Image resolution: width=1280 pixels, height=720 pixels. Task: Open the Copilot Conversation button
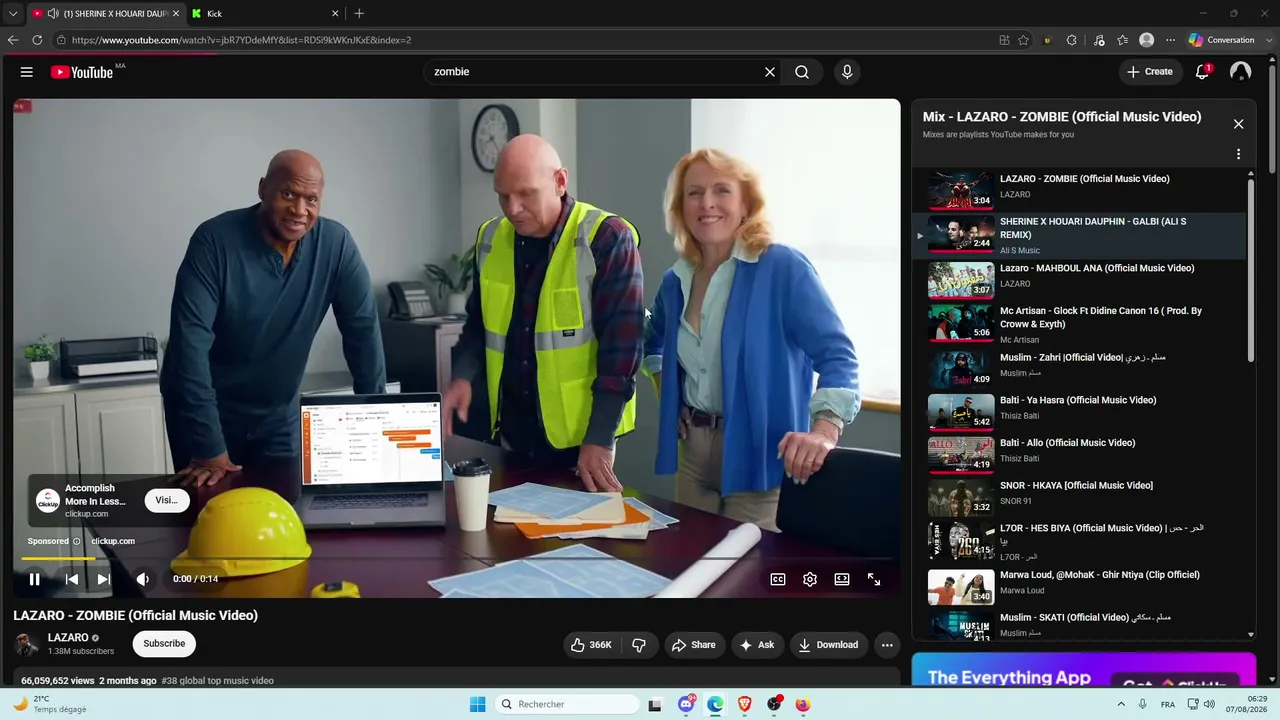1221,40
